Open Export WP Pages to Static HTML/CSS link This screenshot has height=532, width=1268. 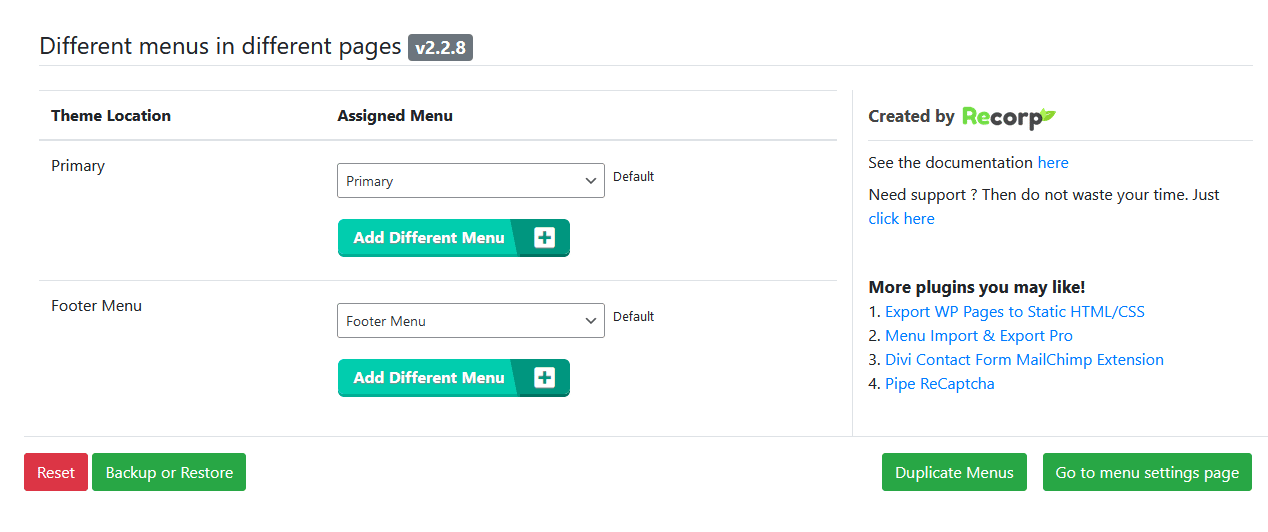(x=1014, y=312)
